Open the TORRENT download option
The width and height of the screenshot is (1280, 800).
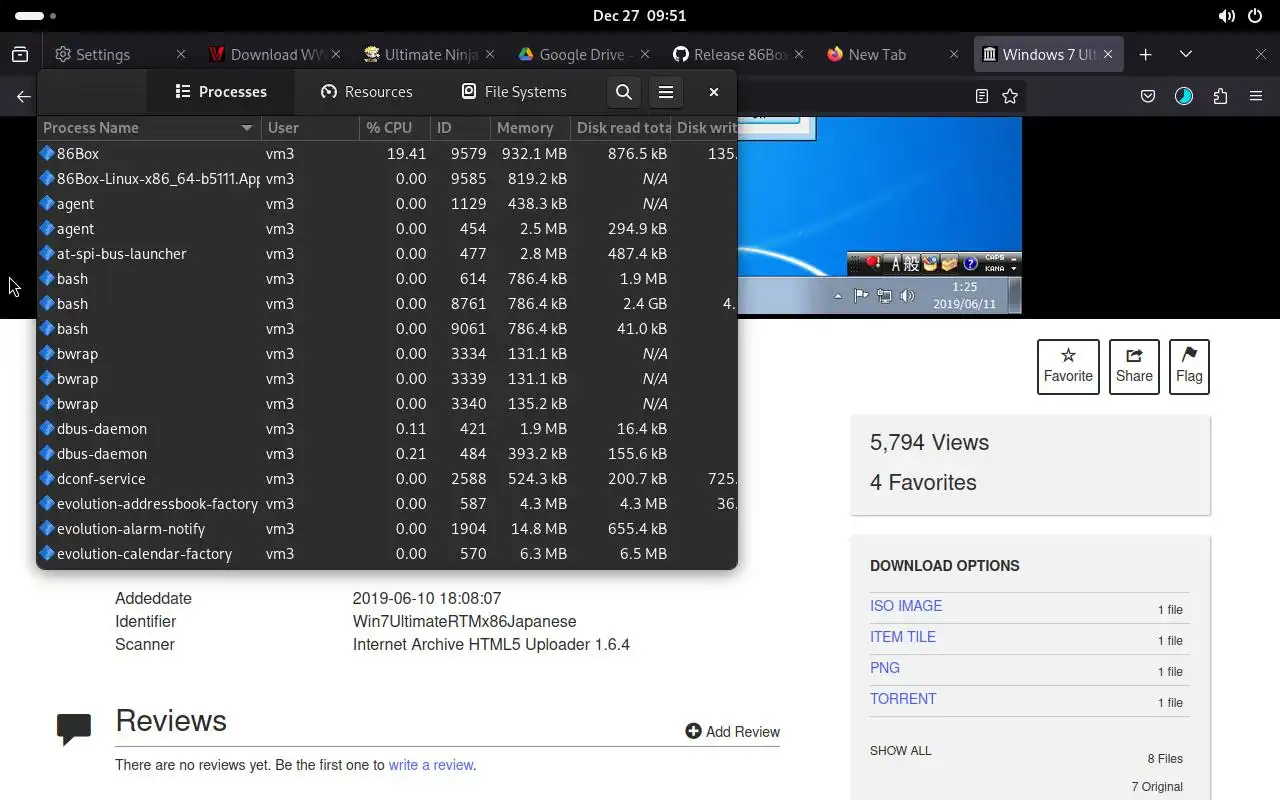point(903,699)
